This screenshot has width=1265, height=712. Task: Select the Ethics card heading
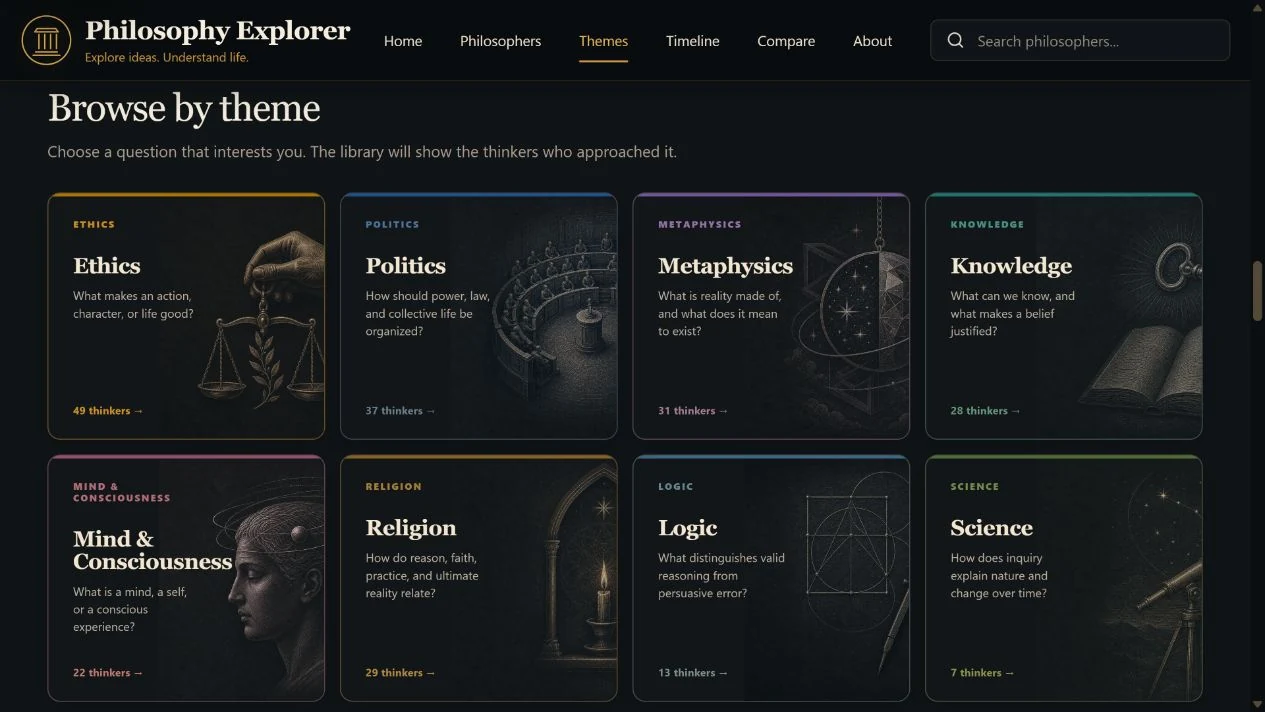point(107,266)
